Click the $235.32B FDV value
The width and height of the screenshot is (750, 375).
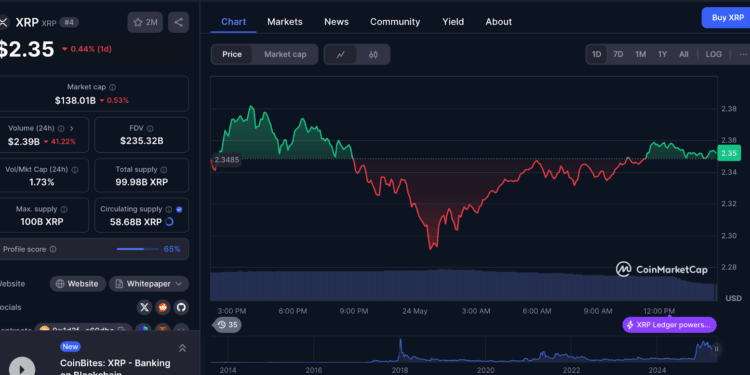click(x=142, y=141)
